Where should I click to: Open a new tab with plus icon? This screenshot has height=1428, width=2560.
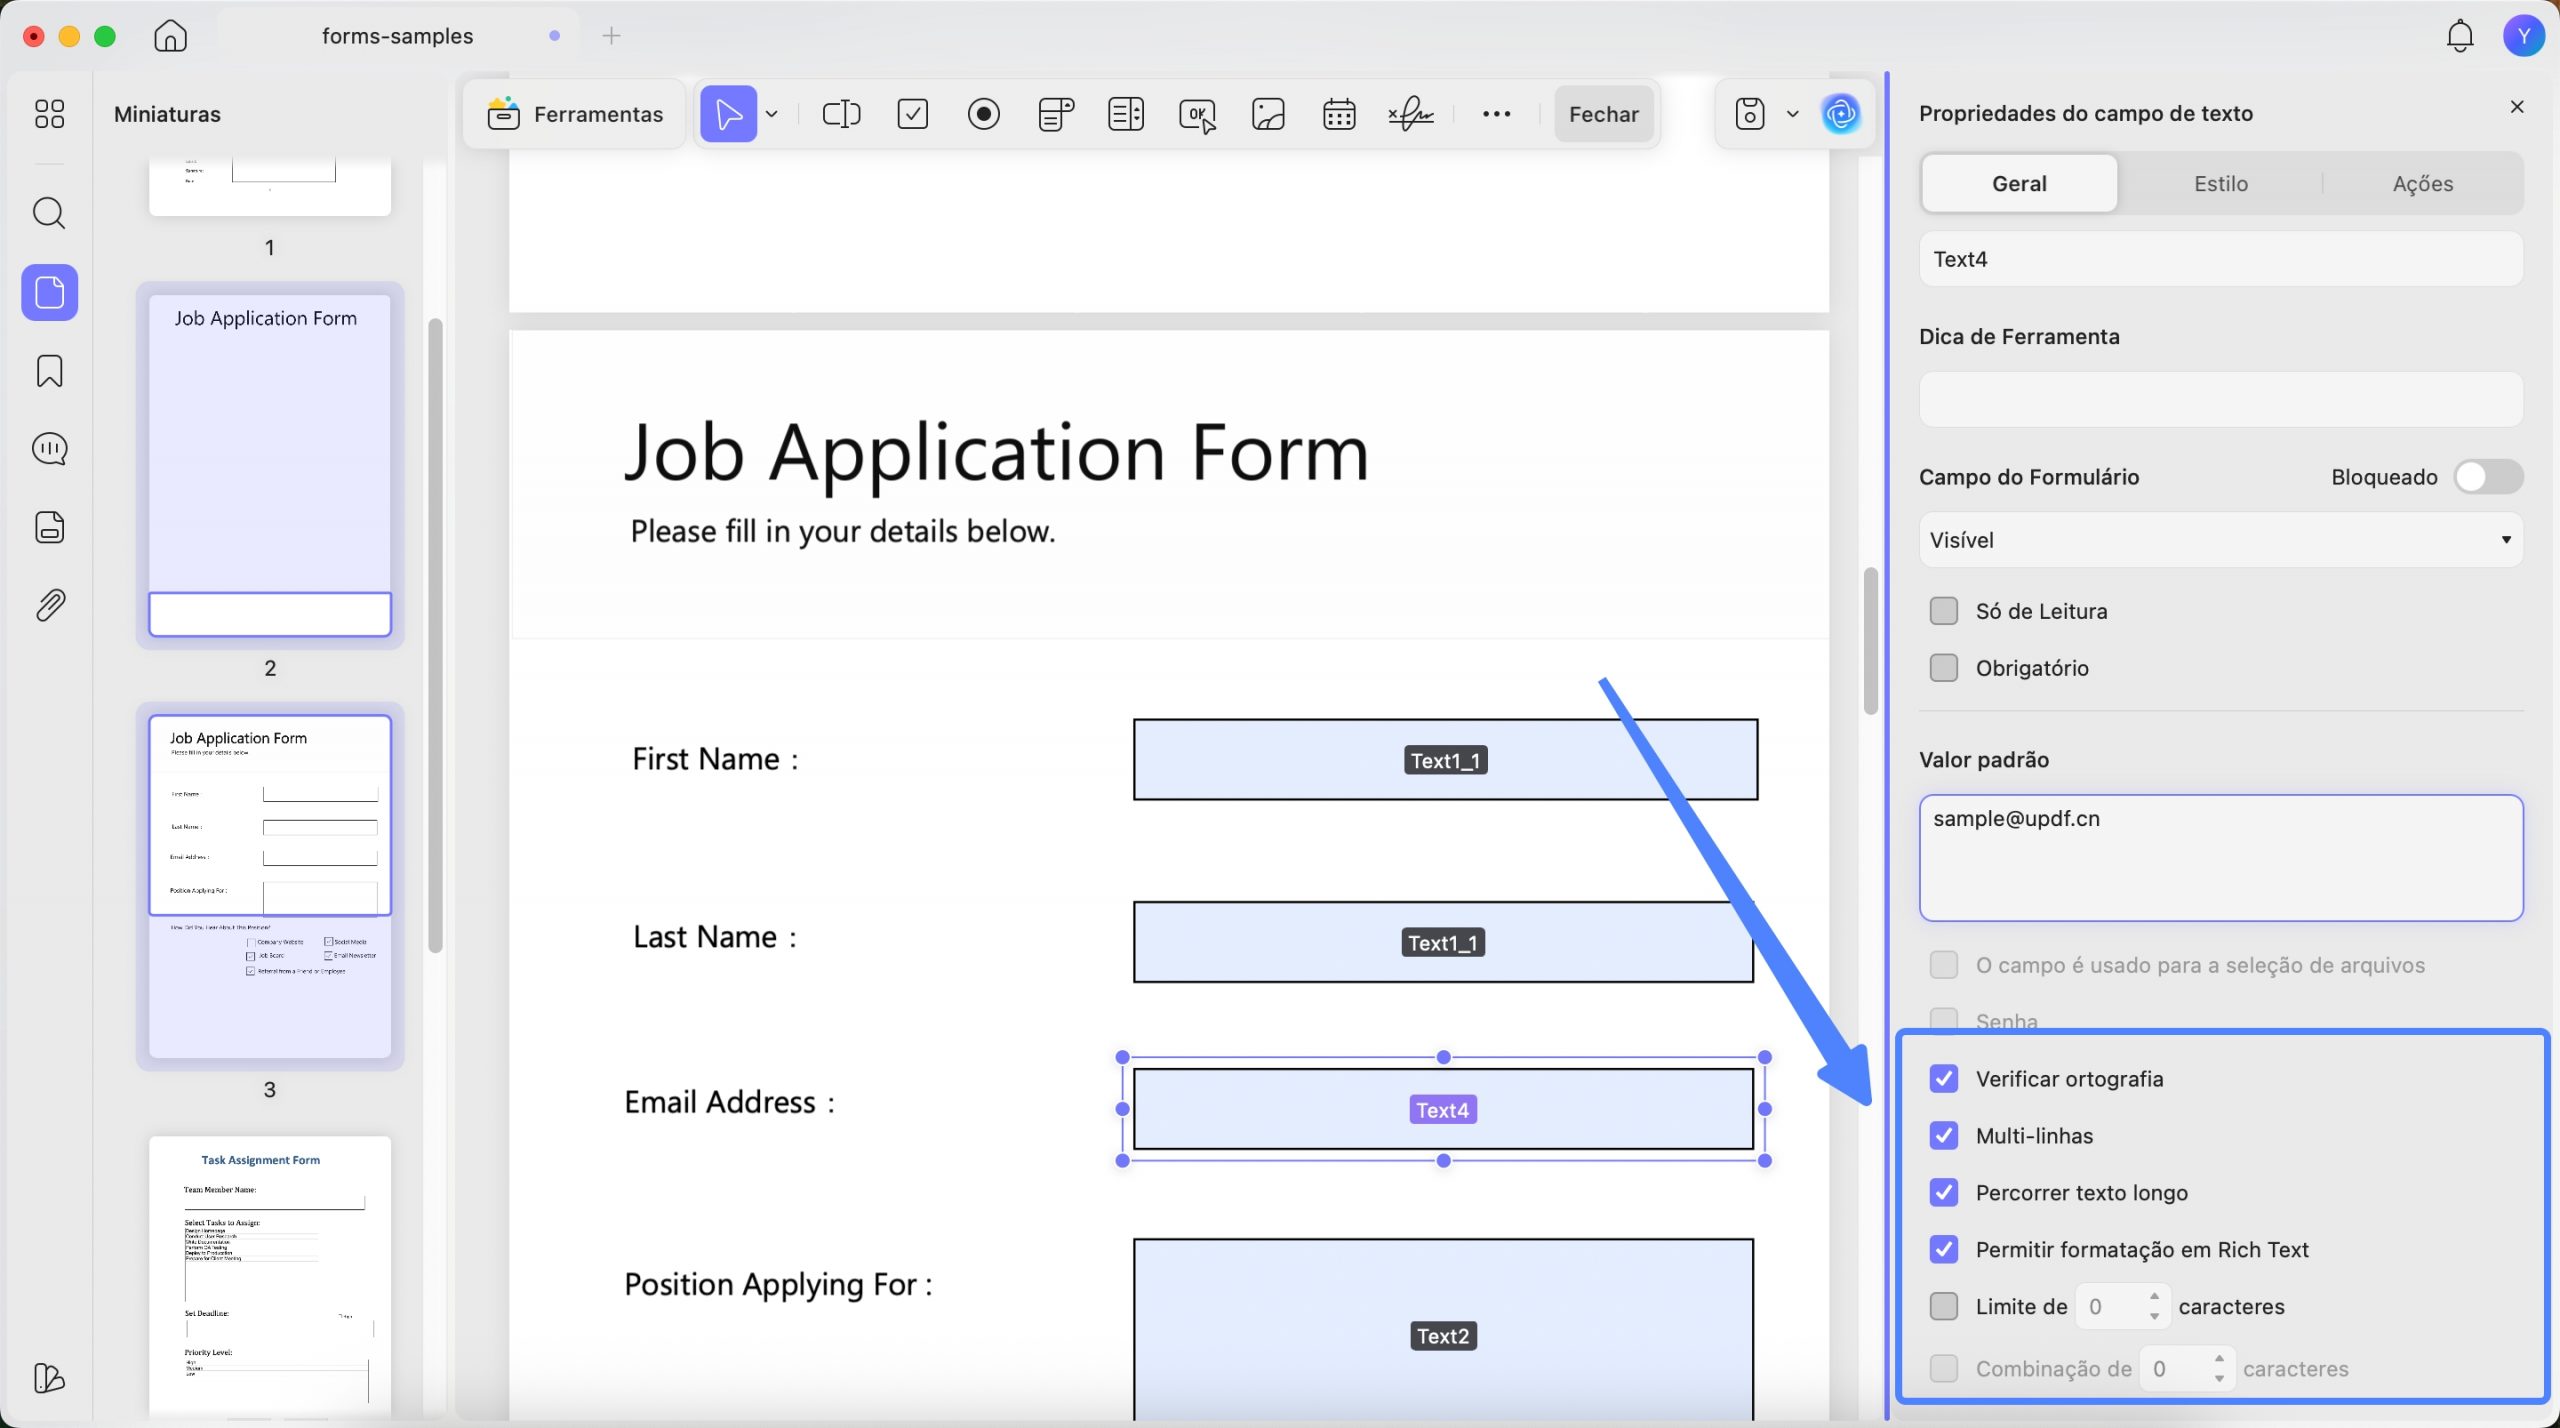(x=611, y=36)
